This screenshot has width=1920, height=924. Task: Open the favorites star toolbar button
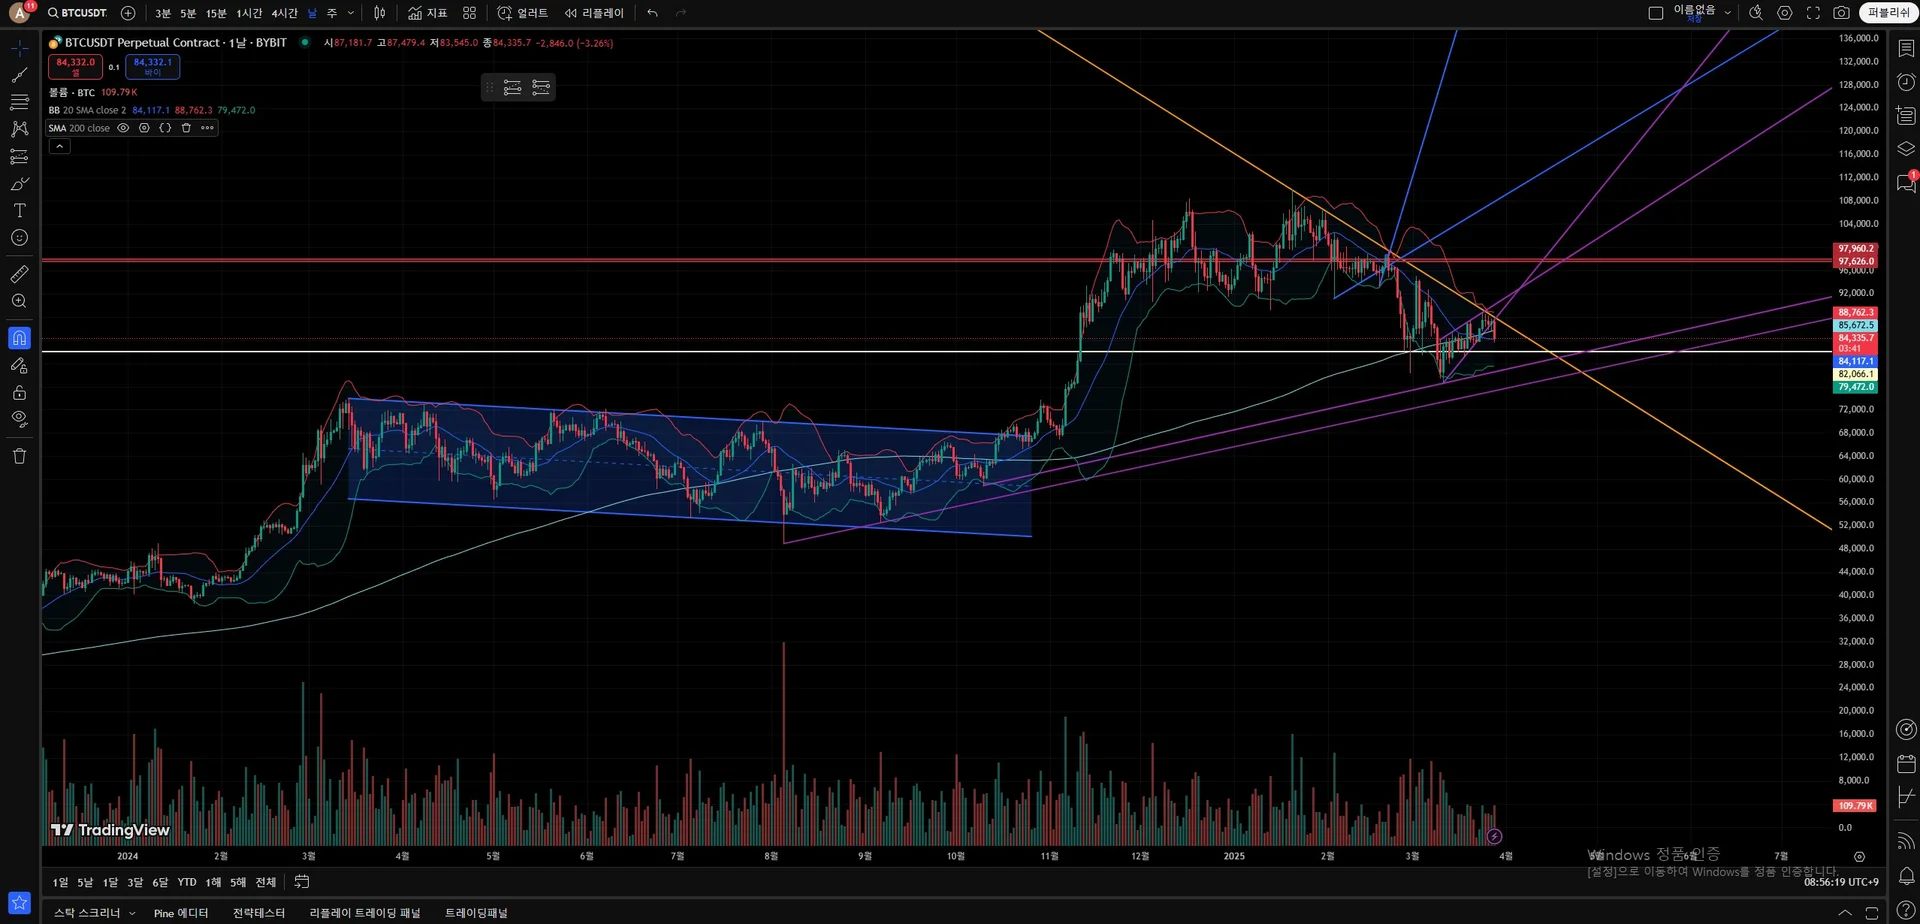(x=19, y=902)
